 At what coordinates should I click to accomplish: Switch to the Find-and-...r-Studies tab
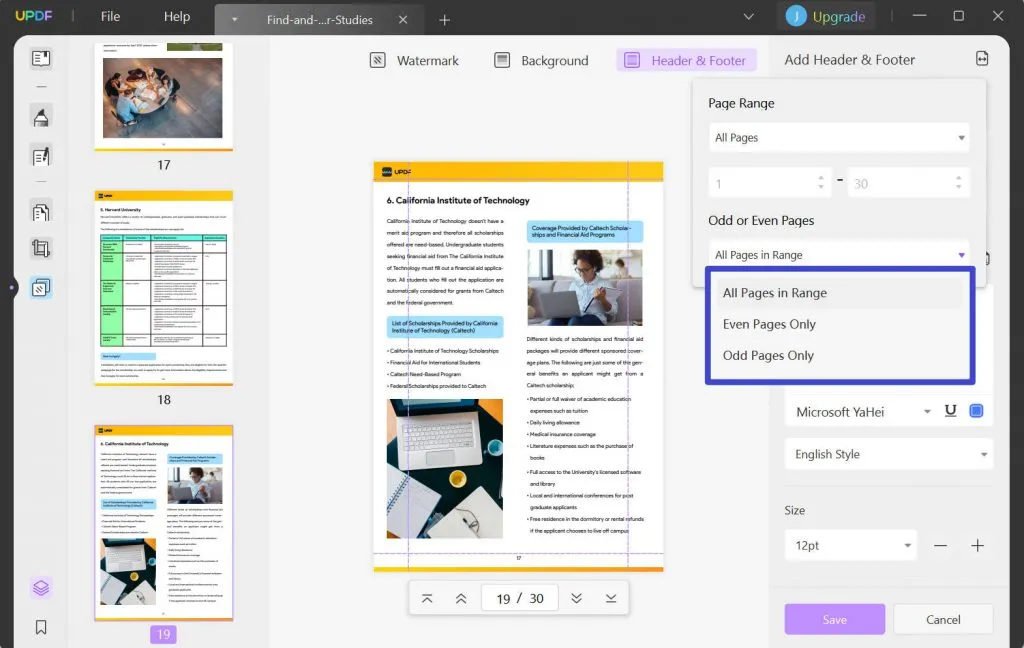[319, 20]
